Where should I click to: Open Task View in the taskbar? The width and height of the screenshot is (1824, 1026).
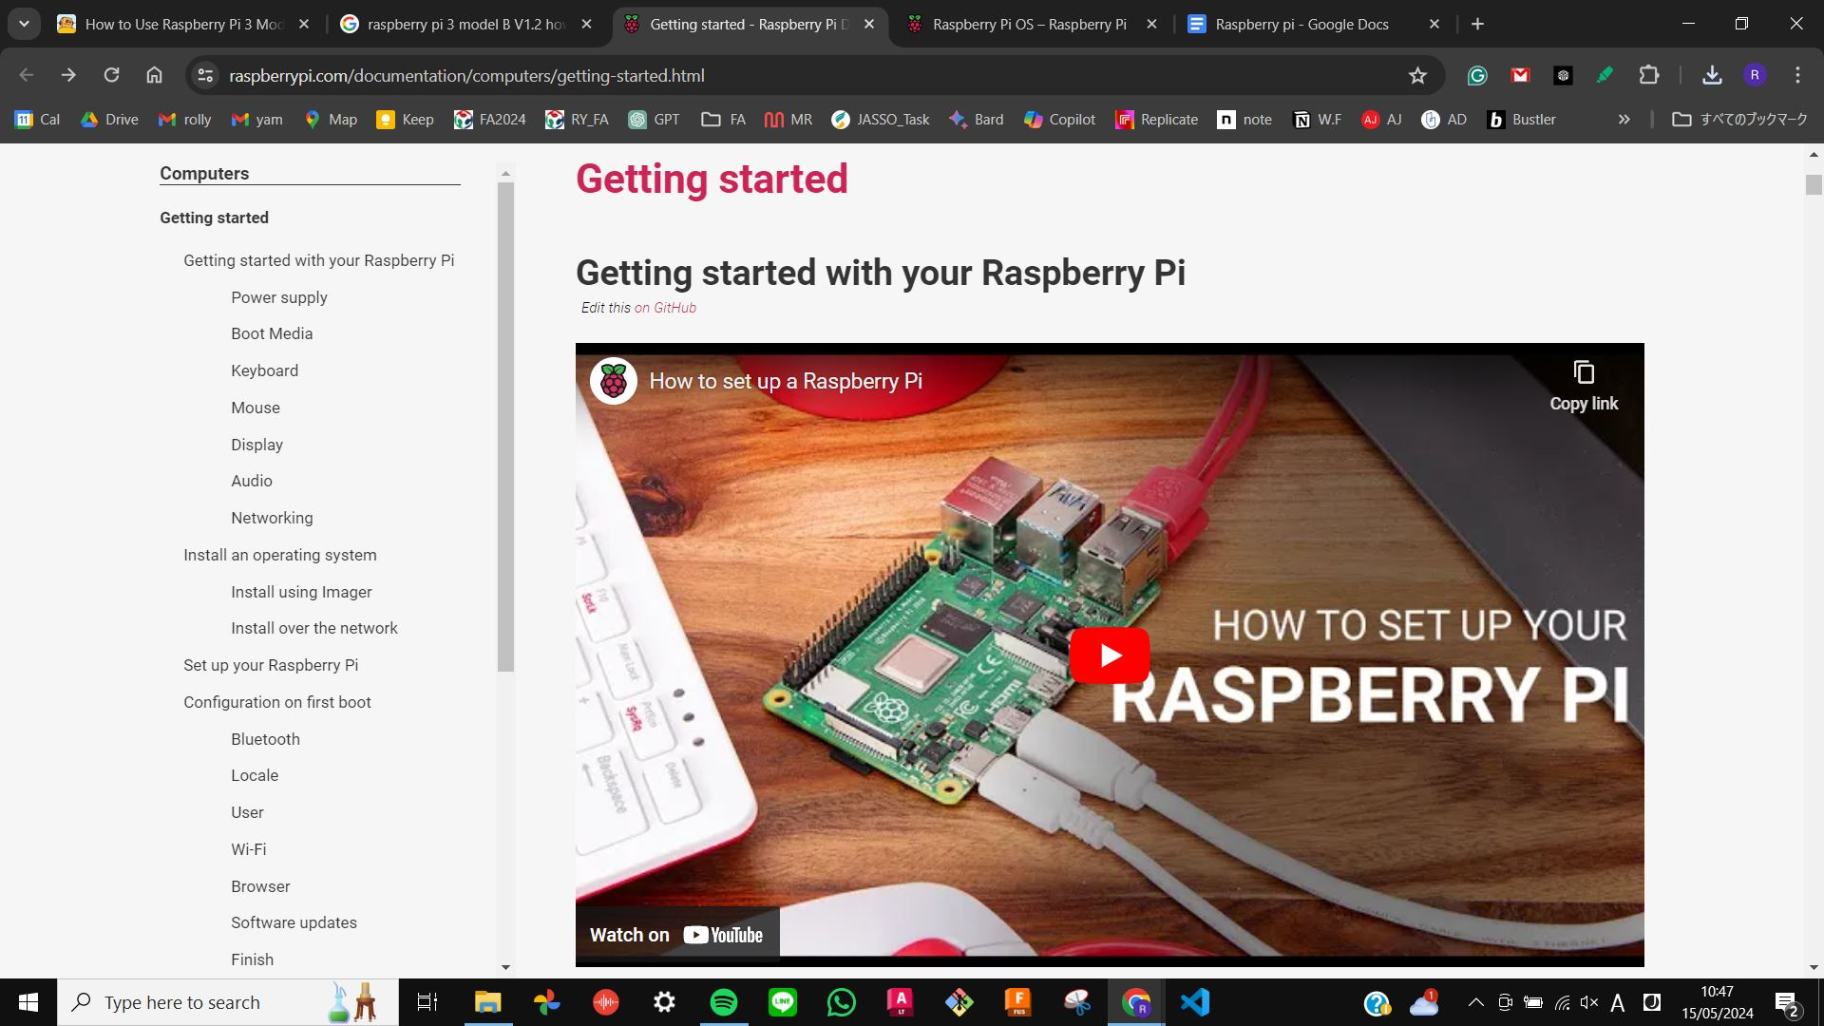427,1002
